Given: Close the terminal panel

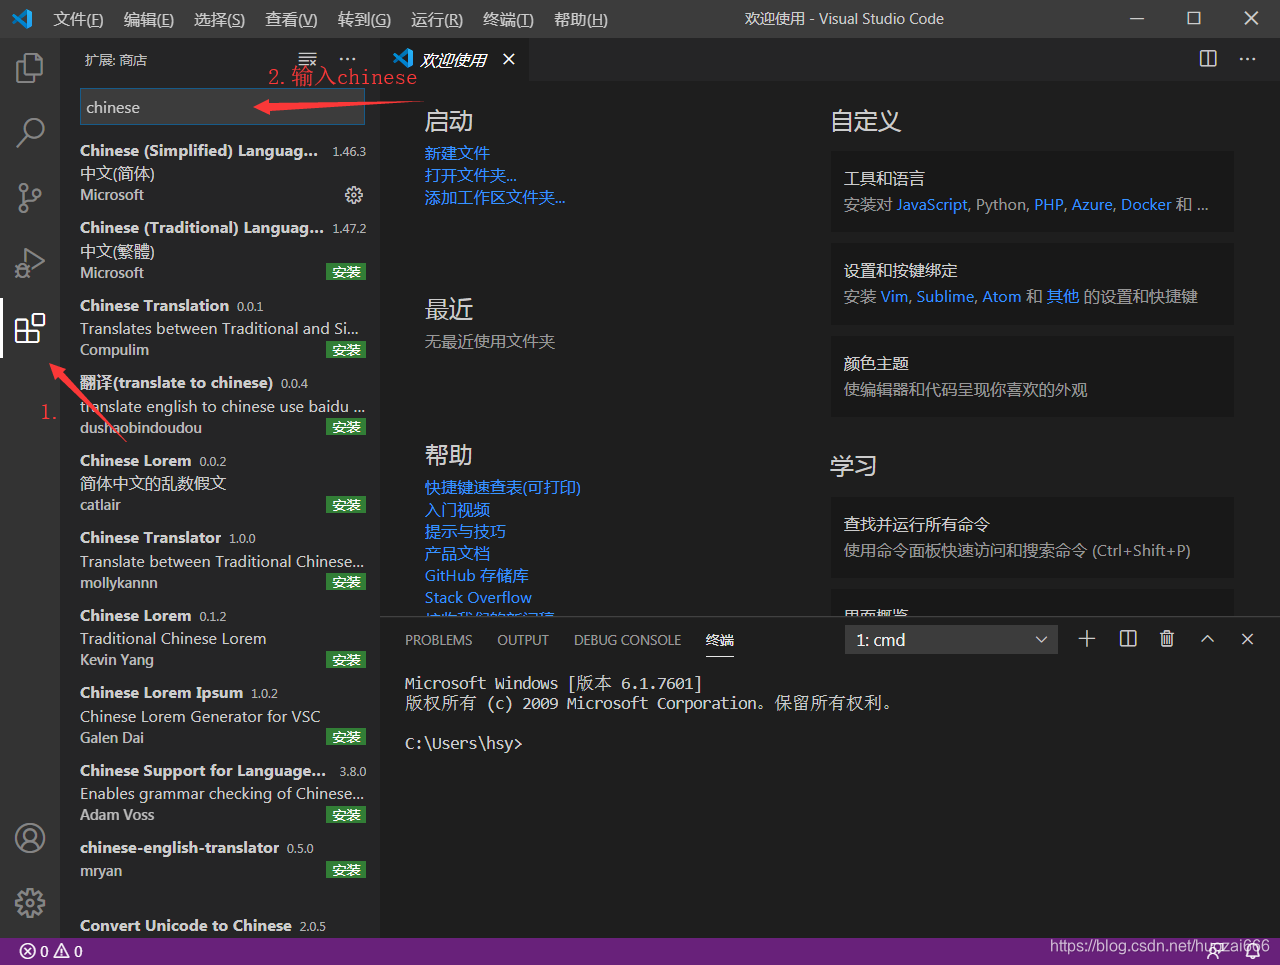Looking at the screenshot, I should coord(1247,639).
